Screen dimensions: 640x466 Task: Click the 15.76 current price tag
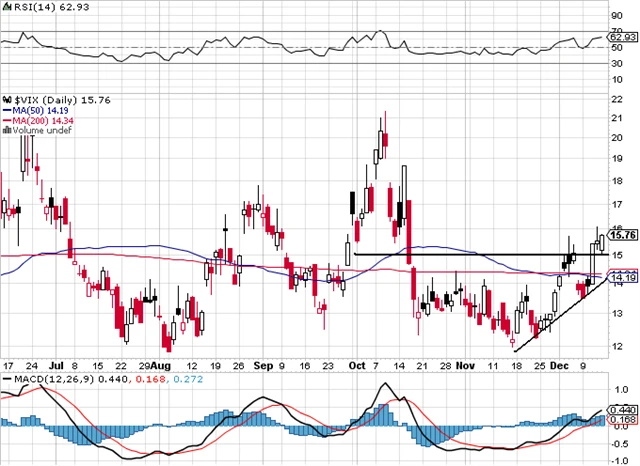click(x=623, y=235)
